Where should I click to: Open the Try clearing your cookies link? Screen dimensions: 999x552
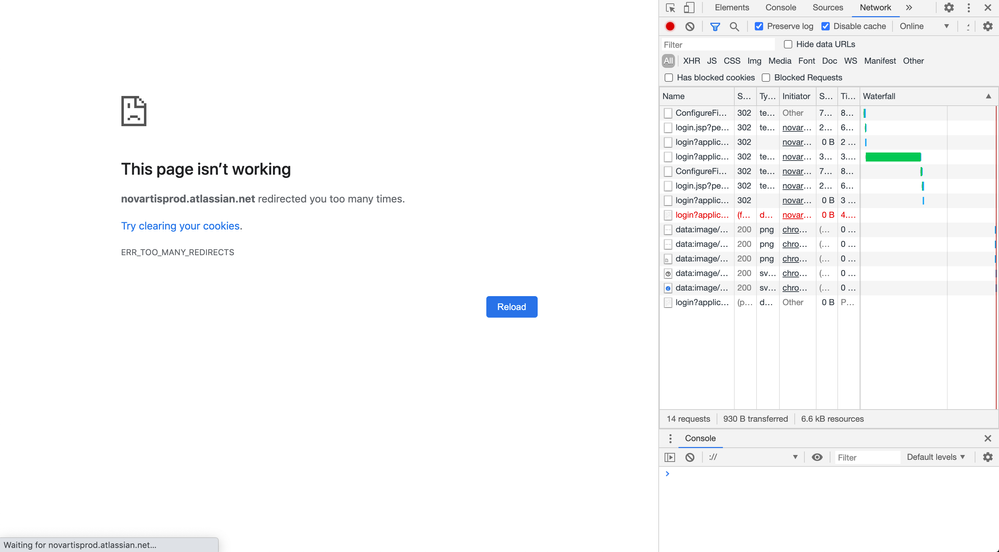point(181,226)
